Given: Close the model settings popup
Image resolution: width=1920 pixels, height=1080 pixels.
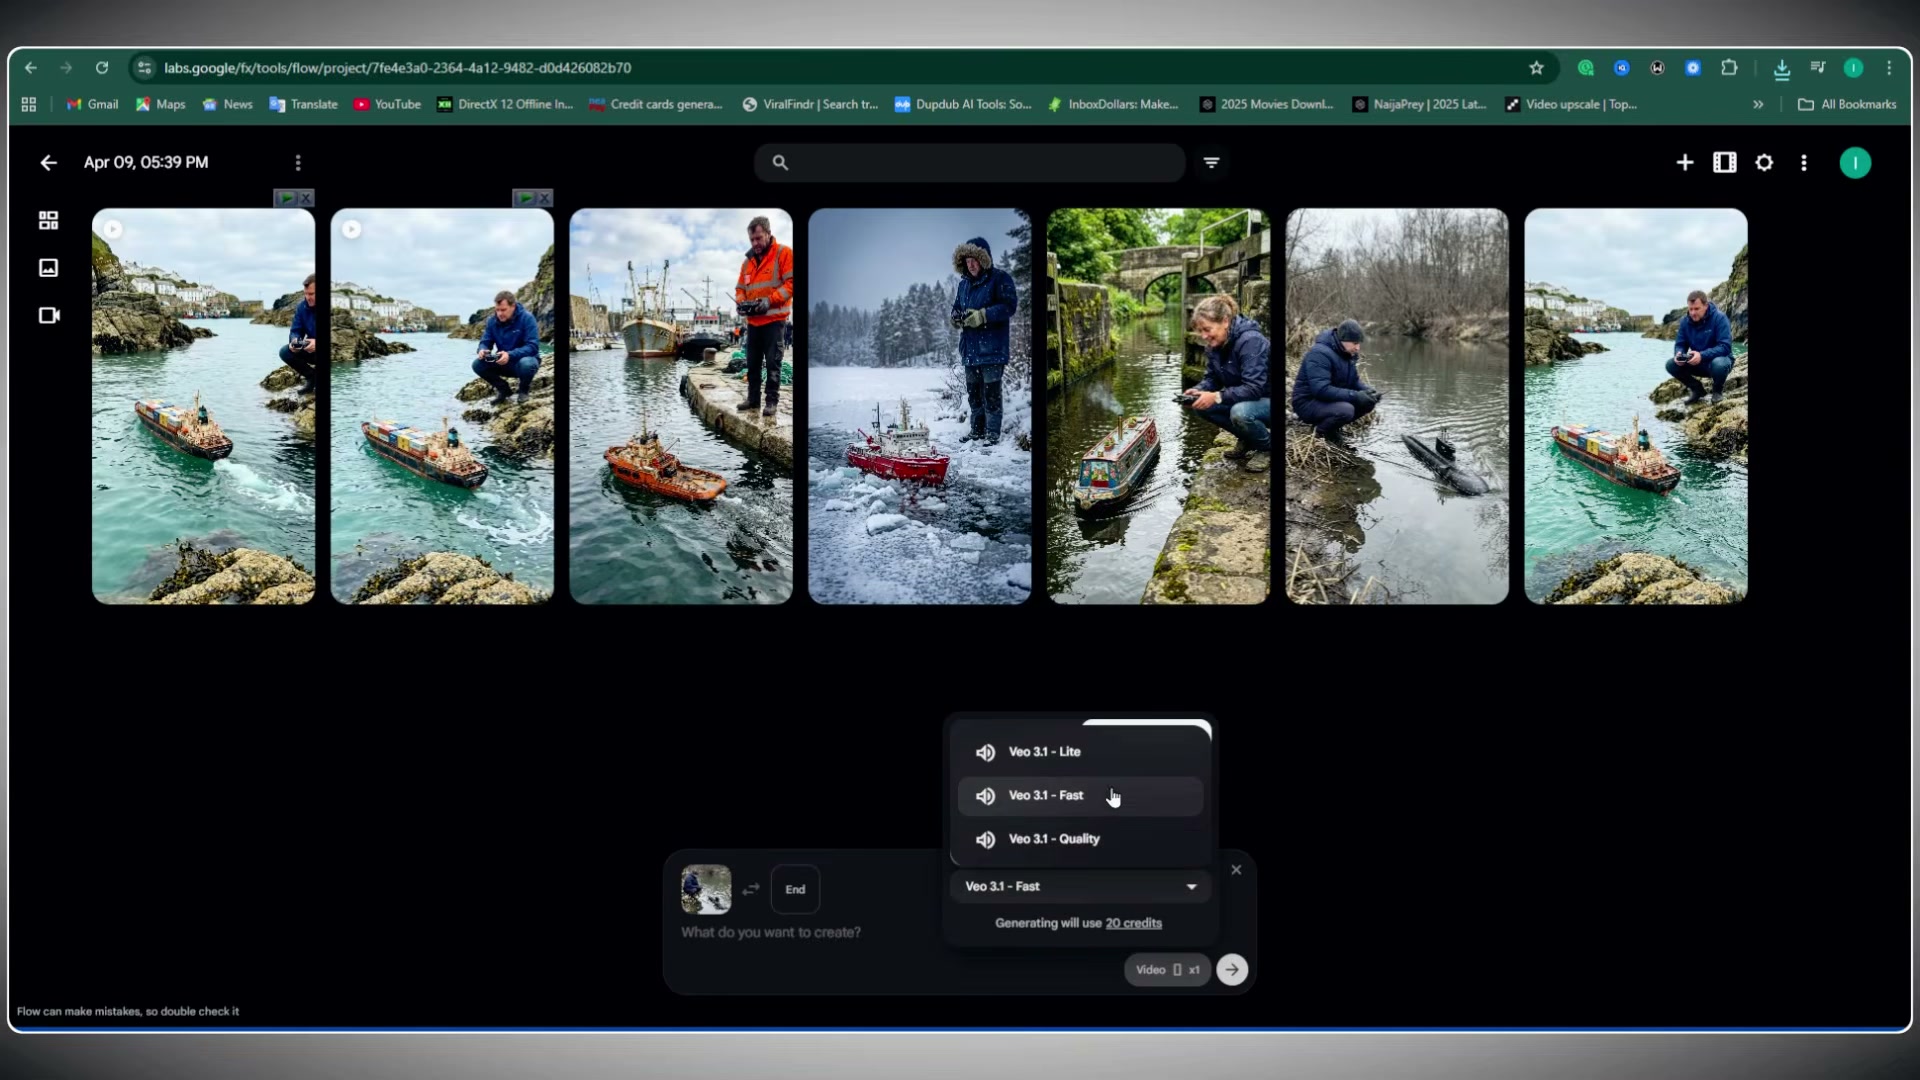Looking at the screenshot, I should (x=1236, y=870).
